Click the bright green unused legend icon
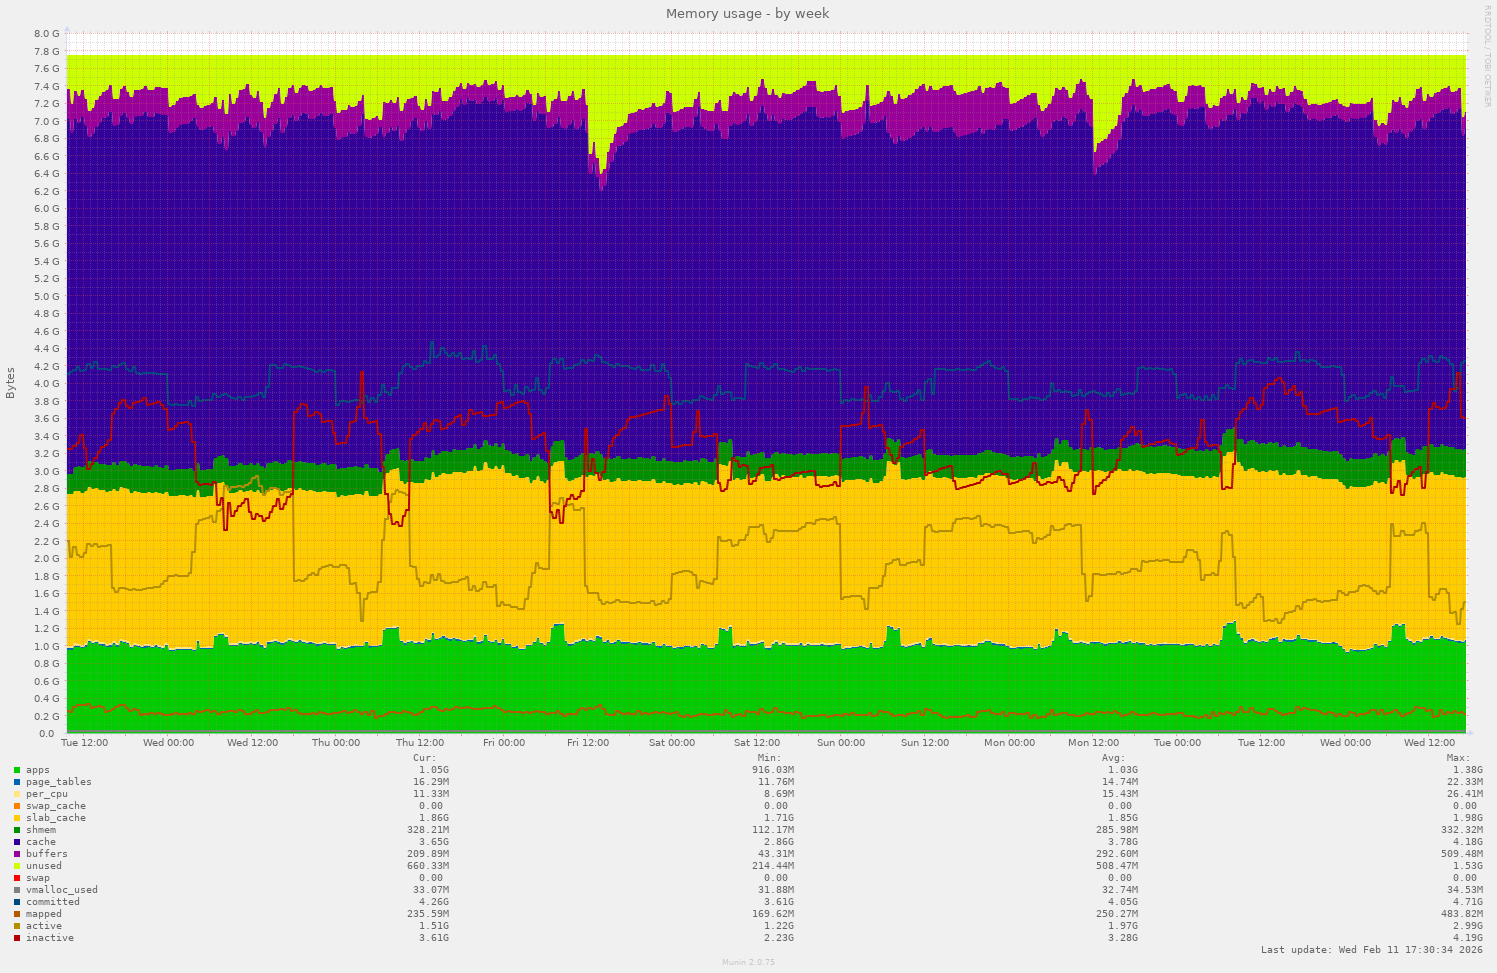The image size is (1497, 973). (x=16, y=865)
